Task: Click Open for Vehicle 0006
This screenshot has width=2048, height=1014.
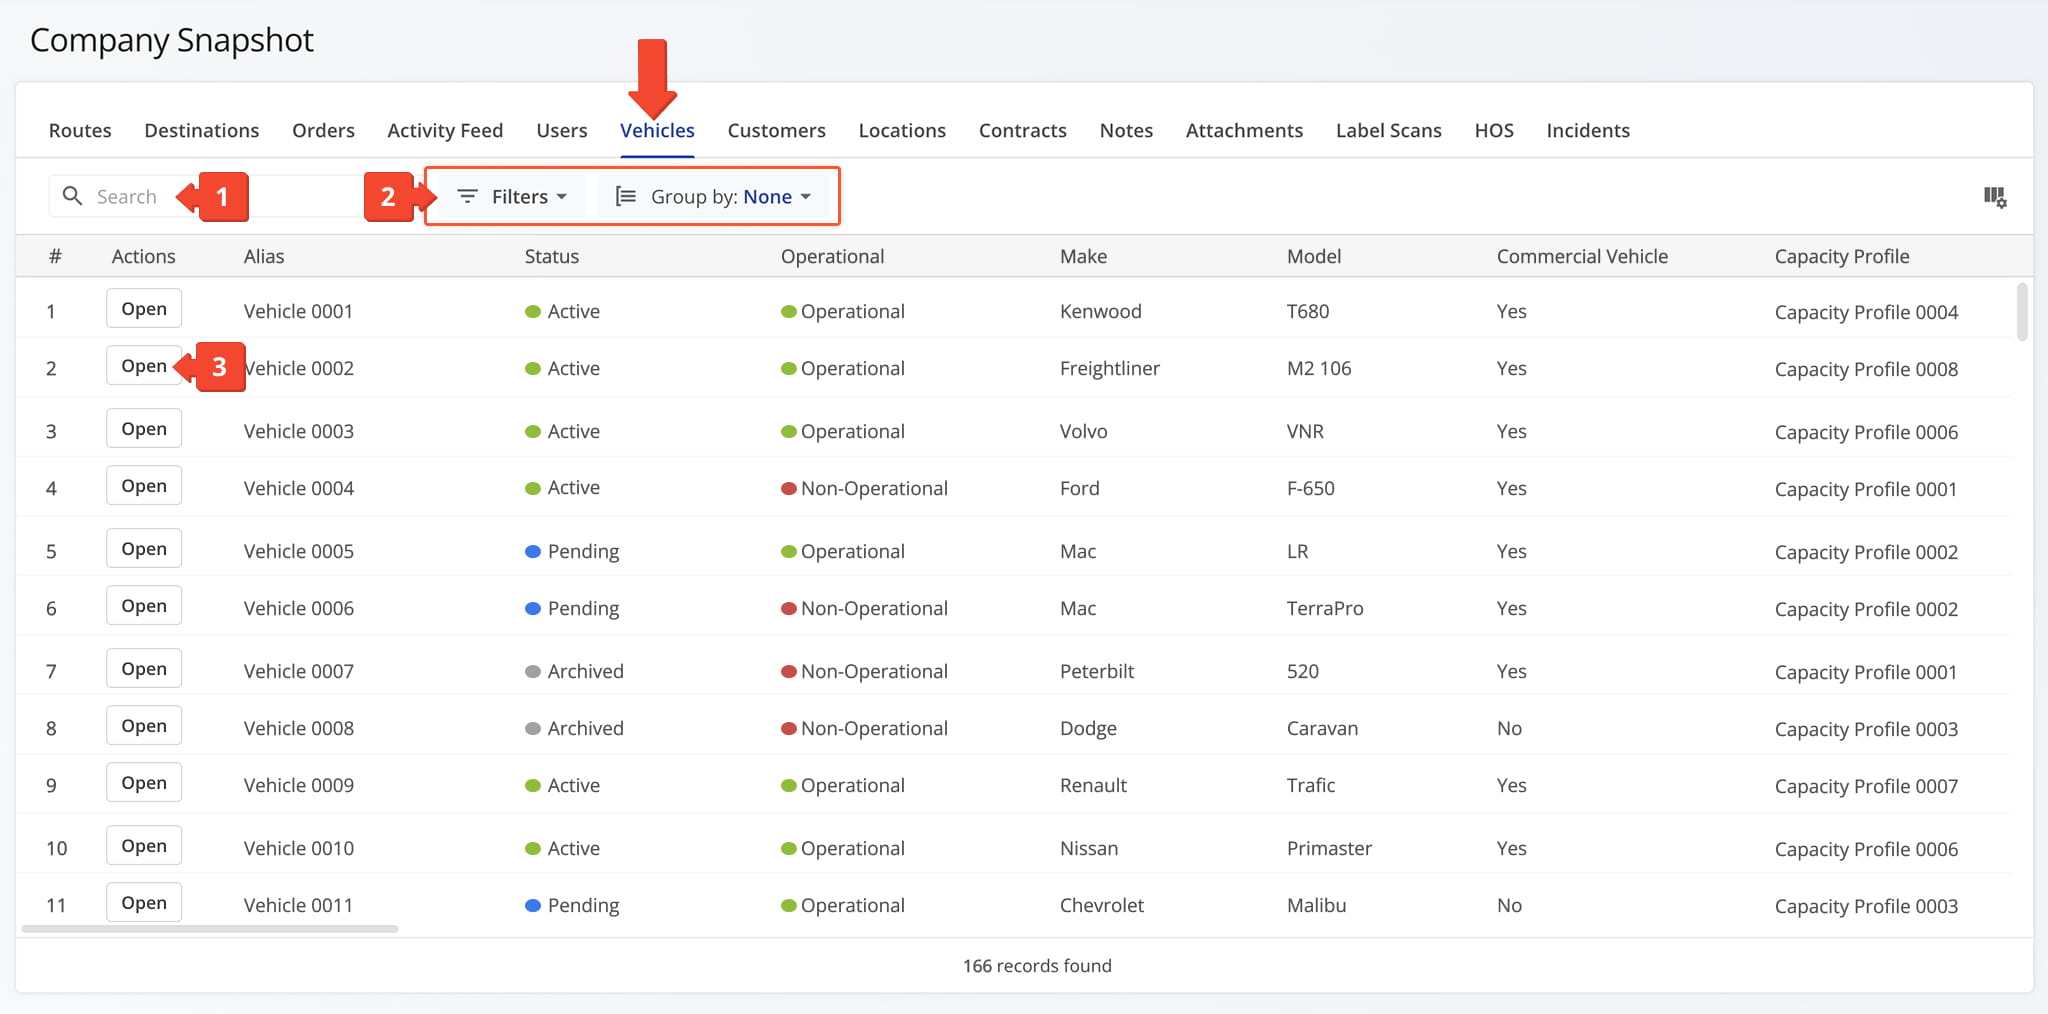Action: 144,606
